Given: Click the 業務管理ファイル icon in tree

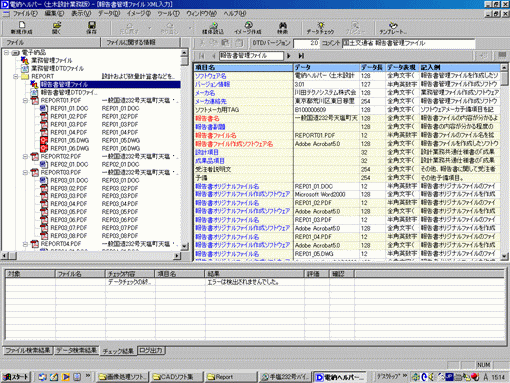Looking at the screenshot, I should coord(25,60).
